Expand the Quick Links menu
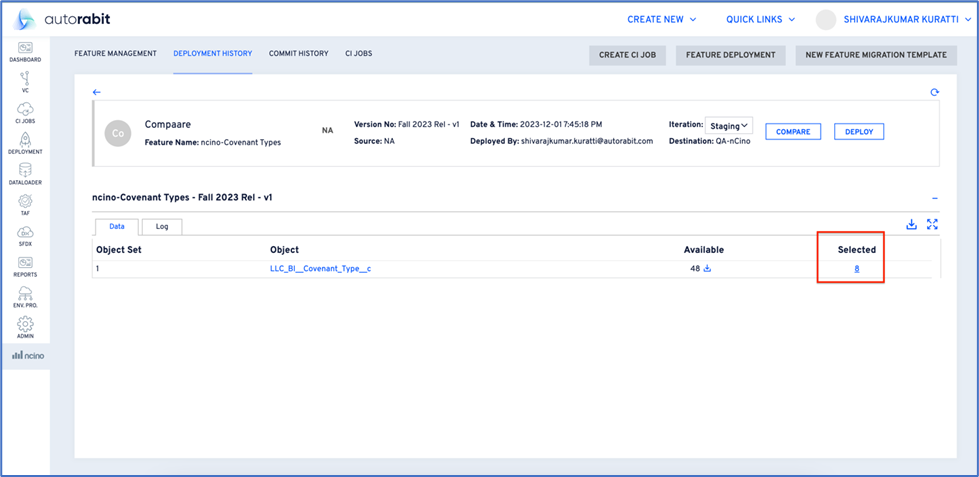This screenshot has width=979, height=477. click(x=760, y=19)
